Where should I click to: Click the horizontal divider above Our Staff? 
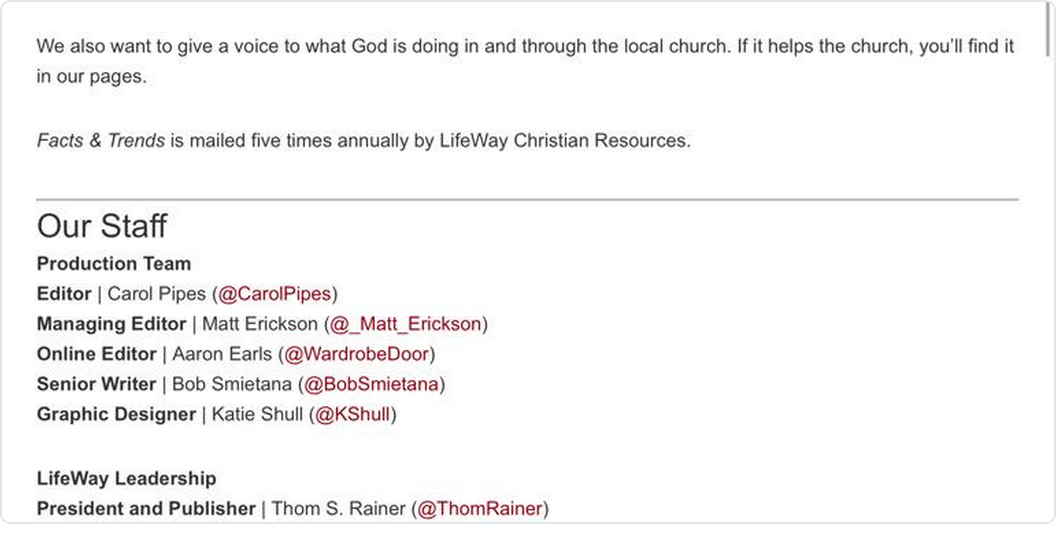pyautogui.click(x=527, y=199)
